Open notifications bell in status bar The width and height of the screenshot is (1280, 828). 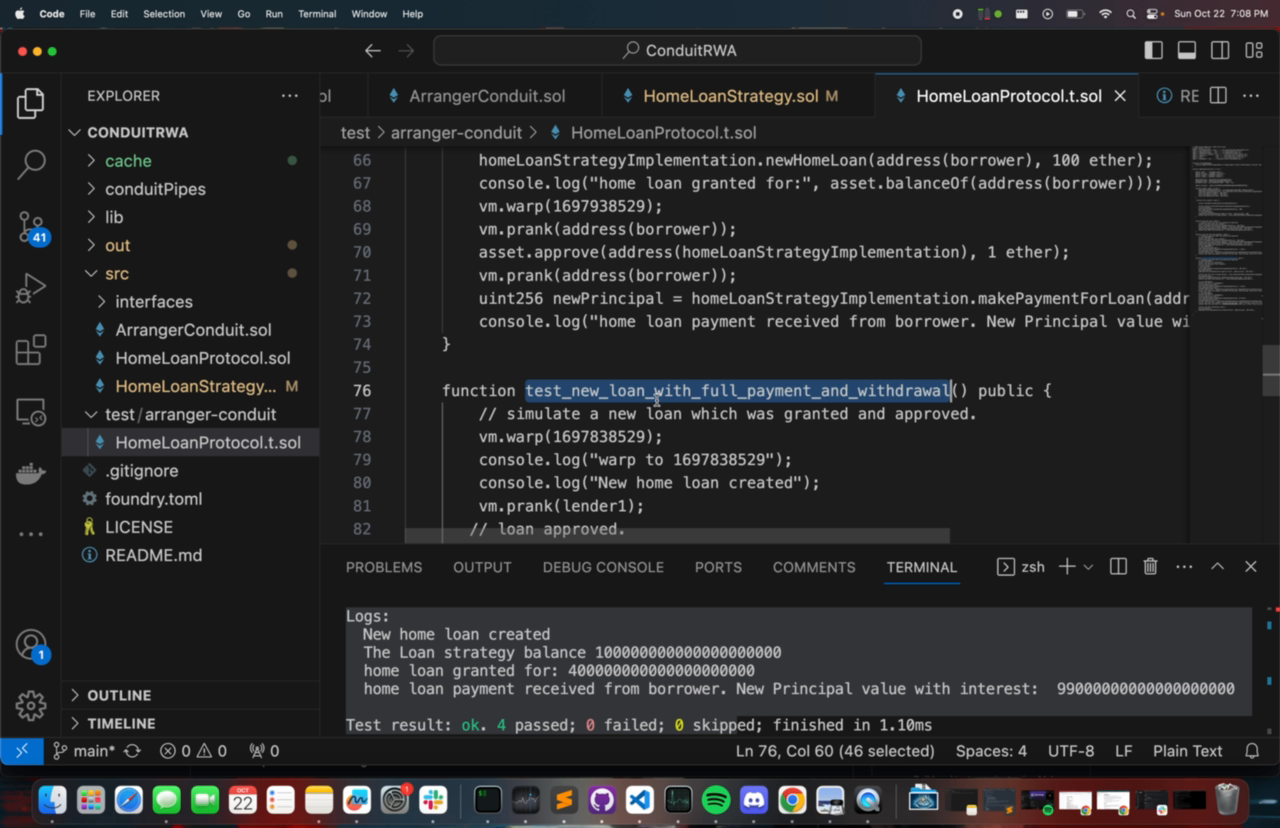pos(1252,751)
